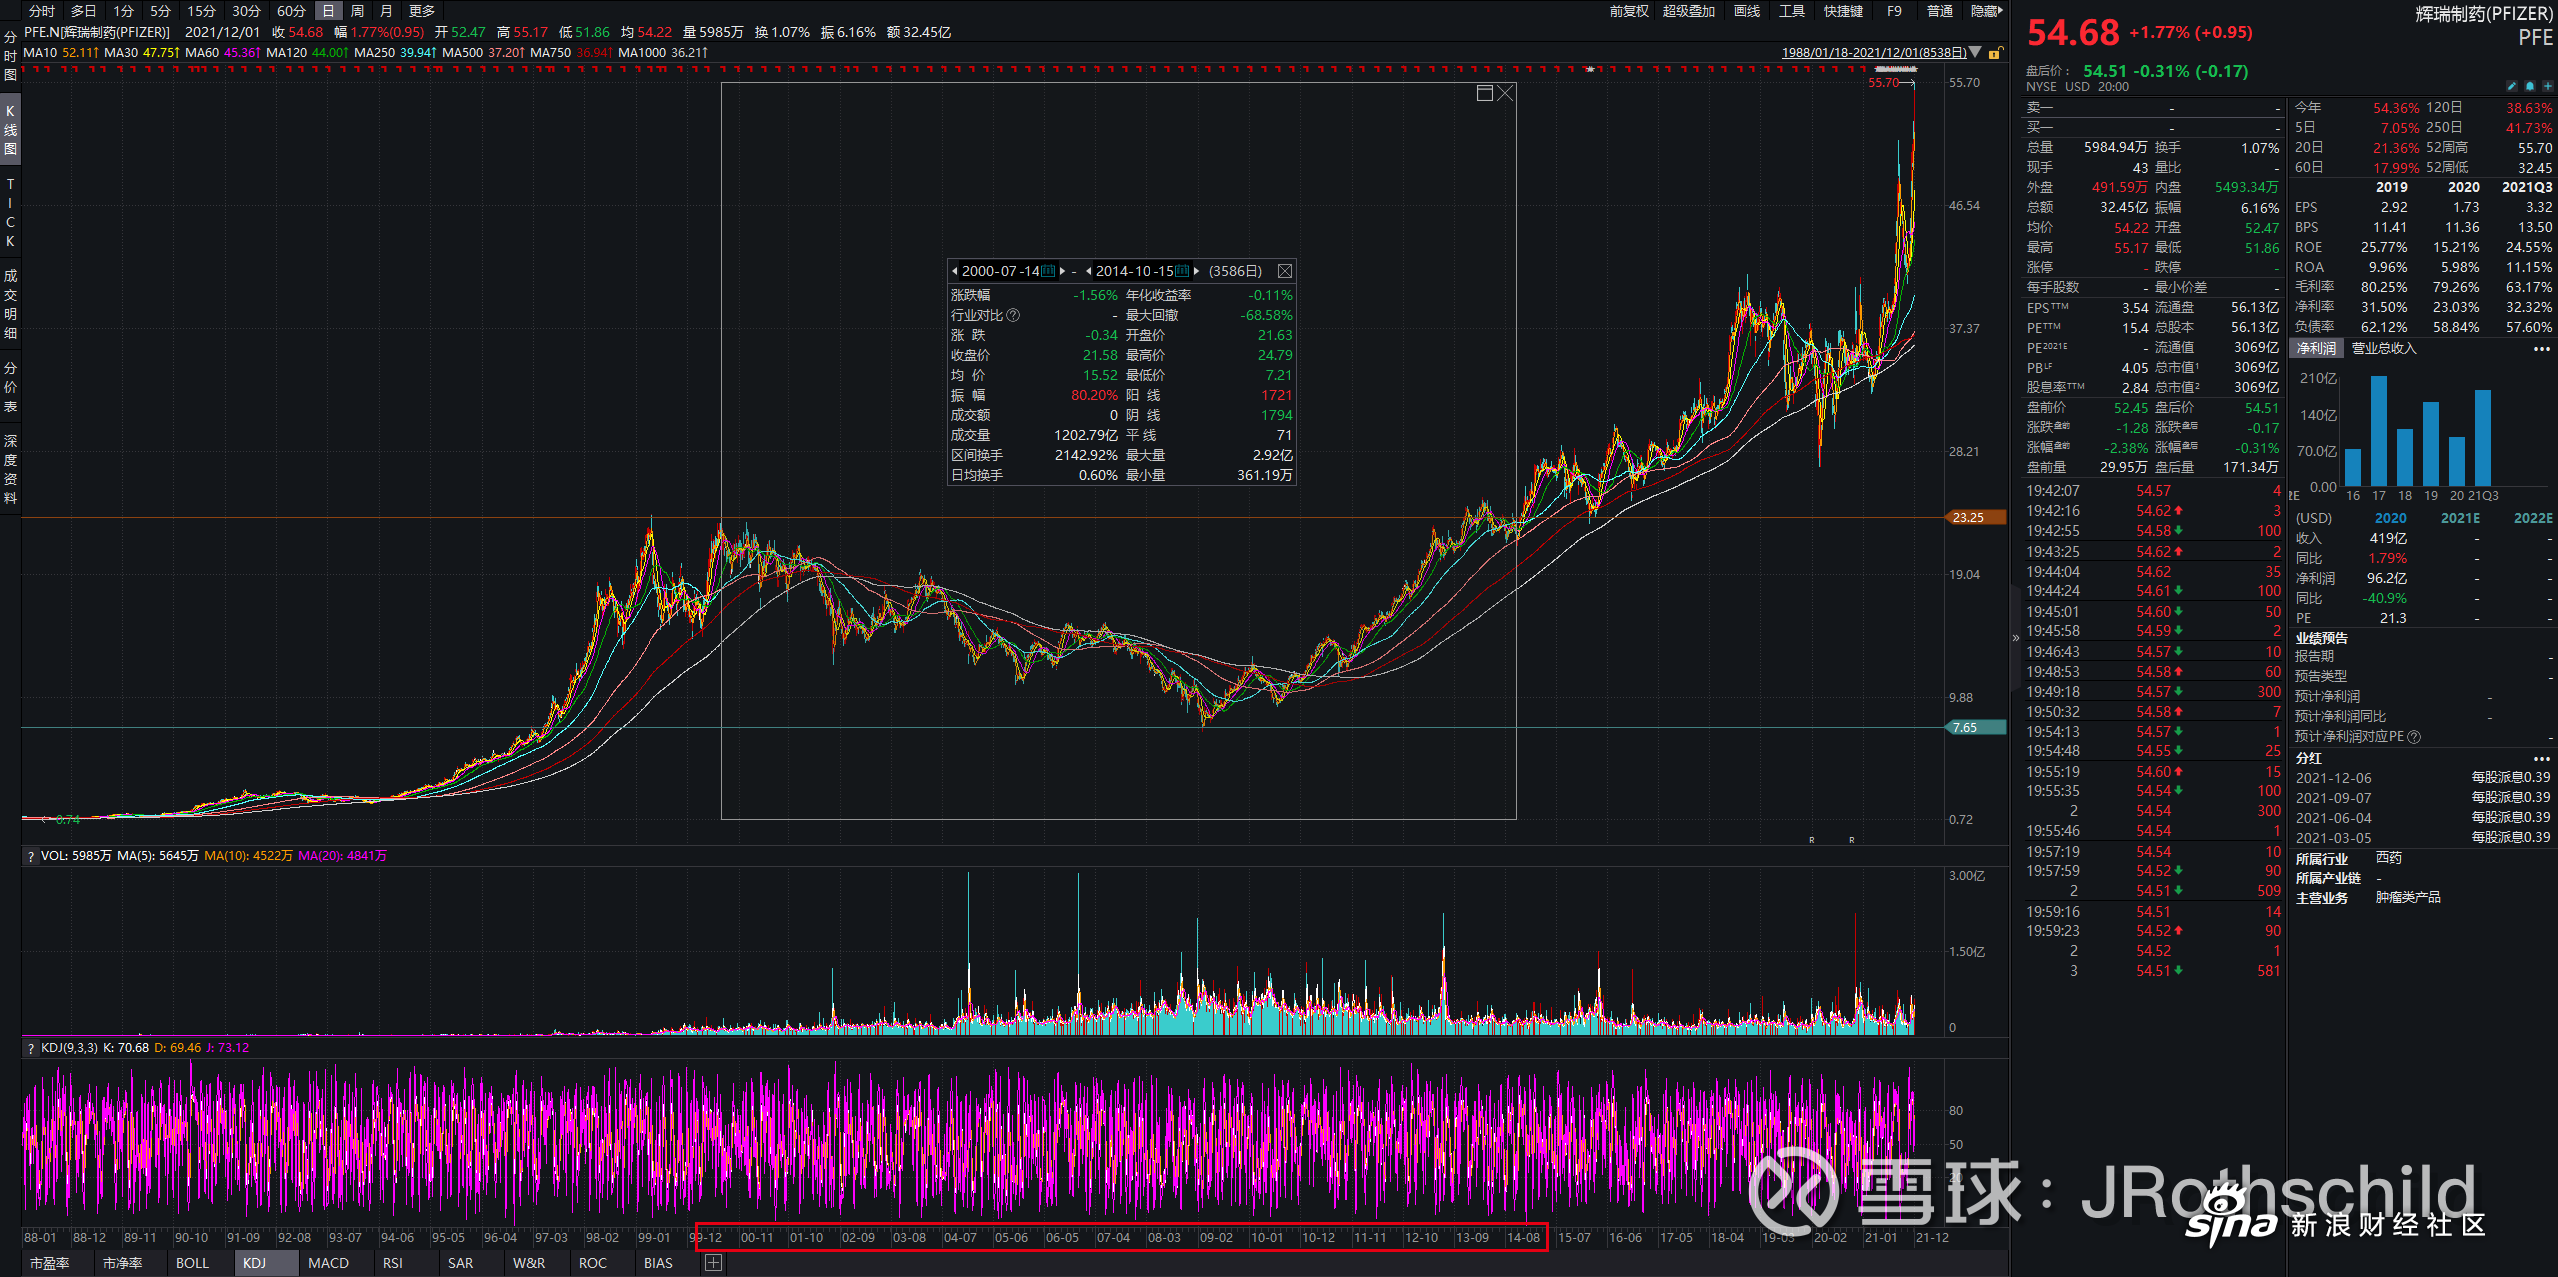Open more options beside 营业总收入 tab

[x=2541, y=349]
